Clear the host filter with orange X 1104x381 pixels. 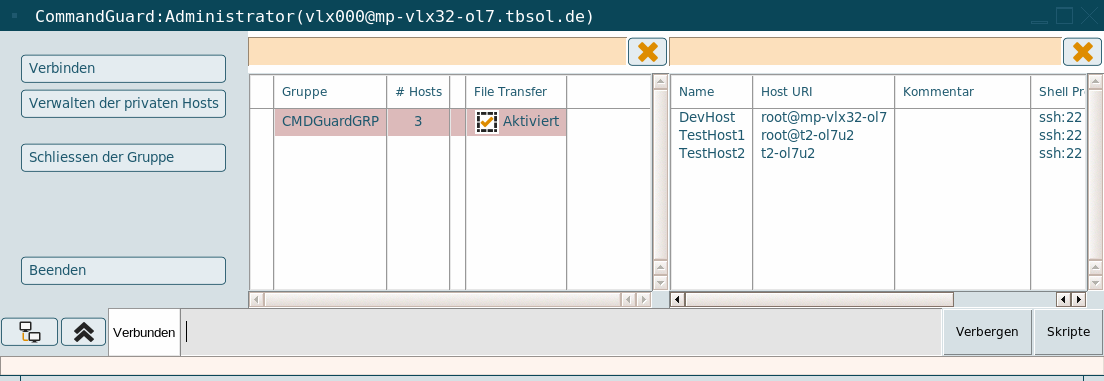coord(1082,52)
